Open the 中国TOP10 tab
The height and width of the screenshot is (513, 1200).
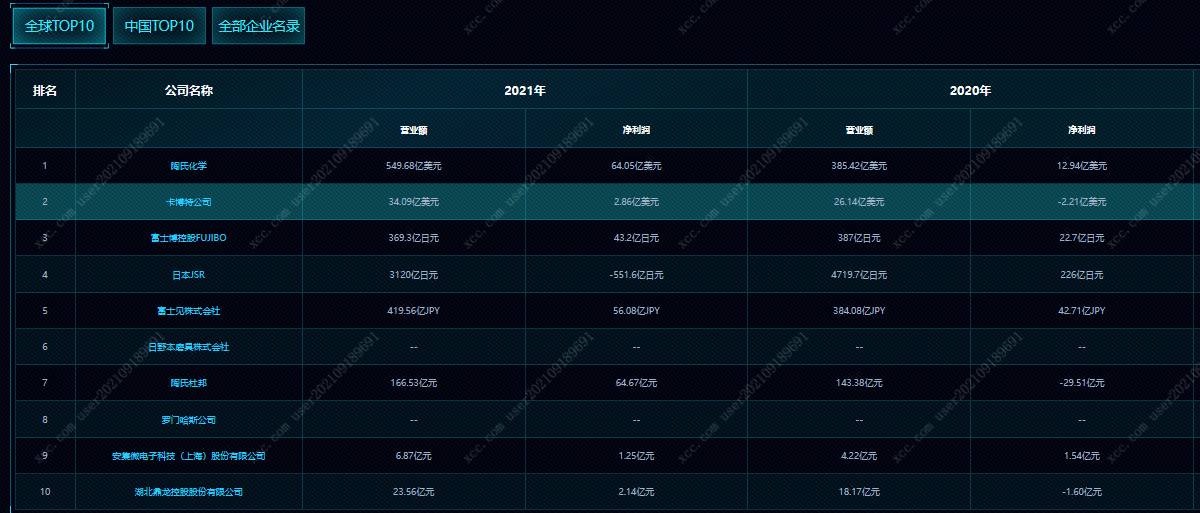pyautogui.click(x=159, y=26)
